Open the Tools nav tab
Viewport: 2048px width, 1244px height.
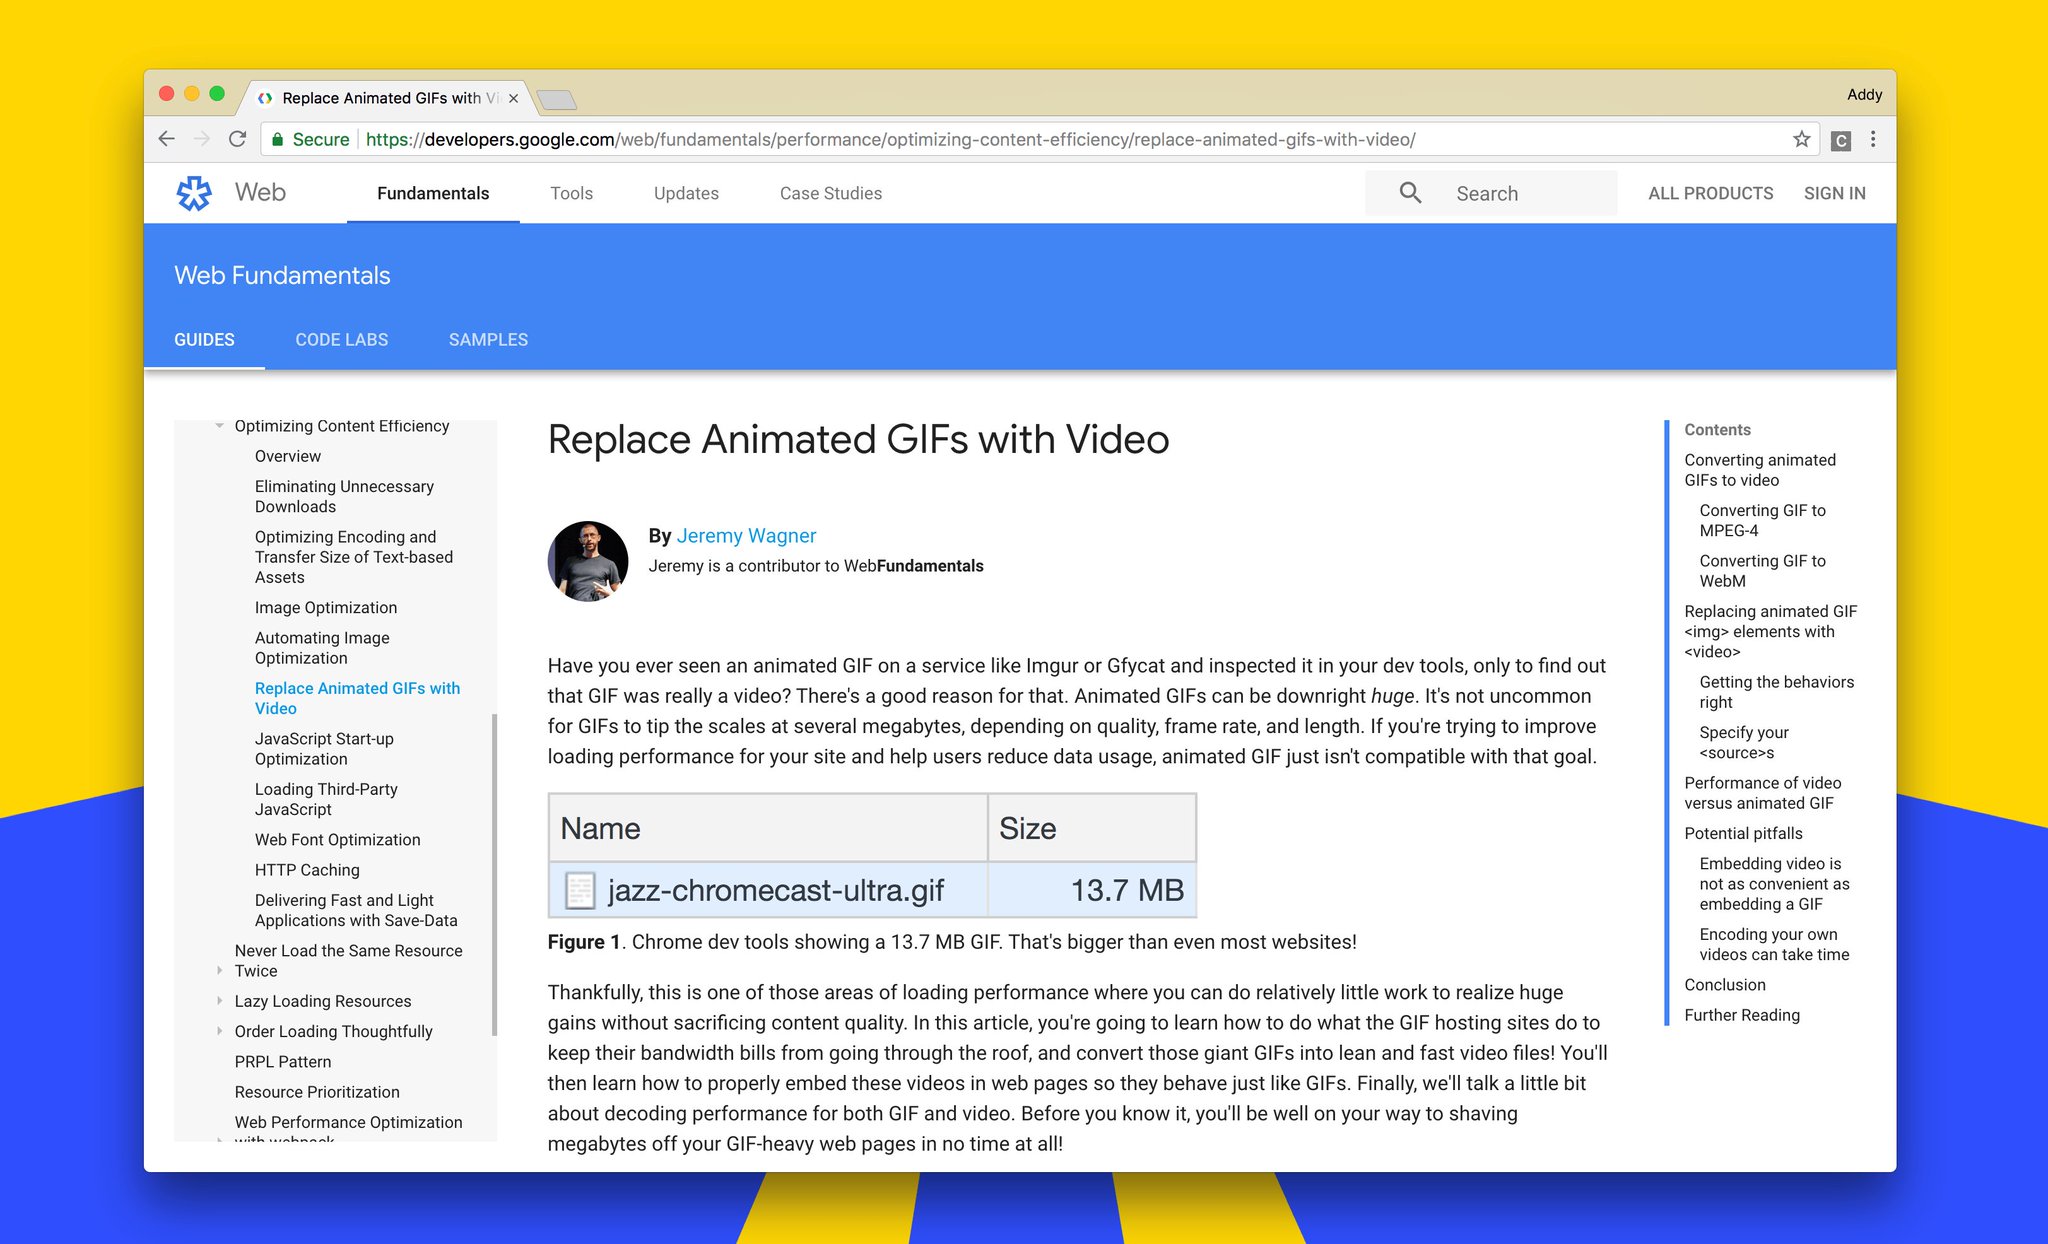point(571,193)
